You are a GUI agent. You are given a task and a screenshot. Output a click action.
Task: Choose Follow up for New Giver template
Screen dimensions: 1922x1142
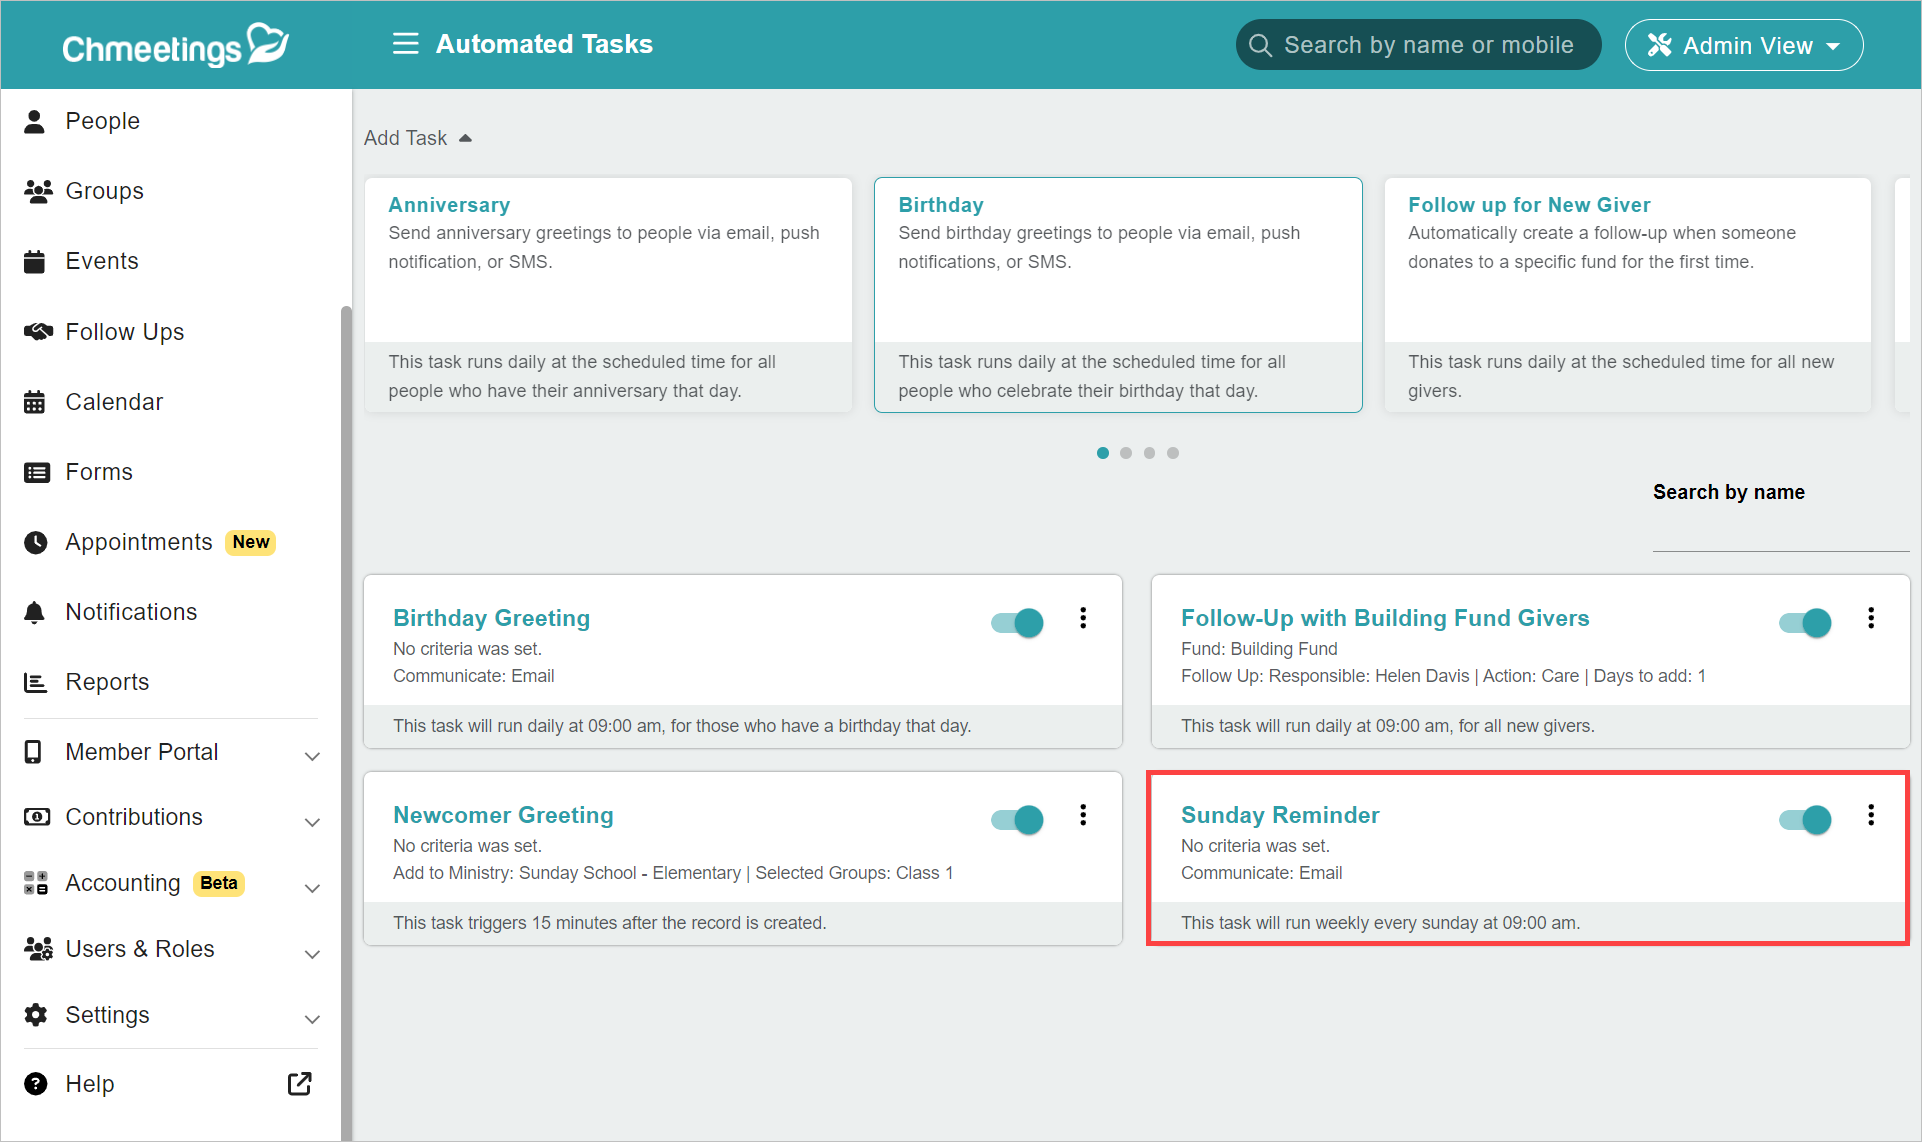1627,295
